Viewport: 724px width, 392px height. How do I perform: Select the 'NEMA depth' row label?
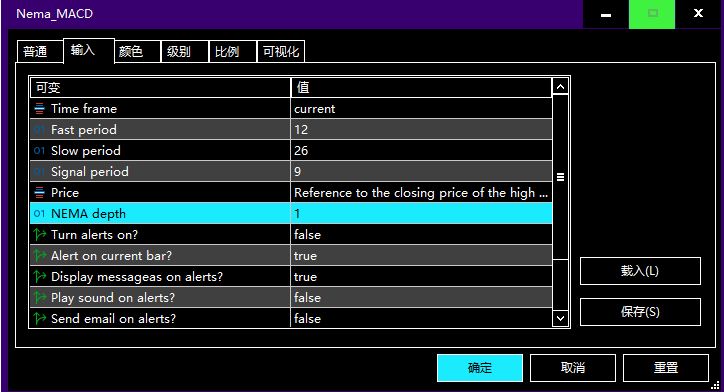89,214
